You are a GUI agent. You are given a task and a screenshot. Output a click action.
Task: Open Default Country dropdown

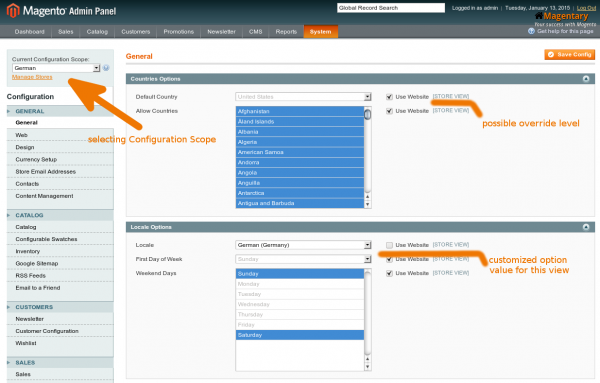pos(303,97)
